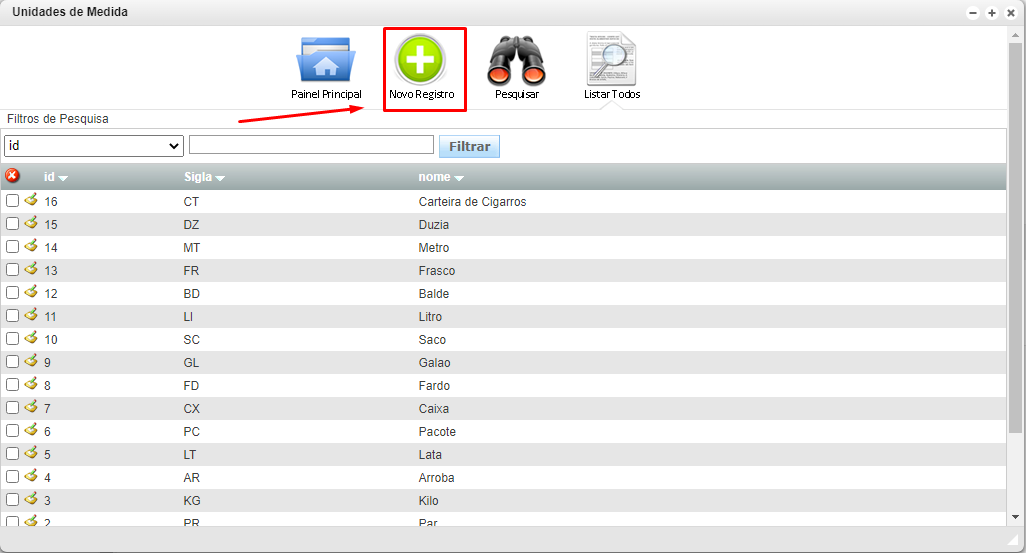The height and width of the screenshot is (557, 1028).
Task: Click the edit icon for row 7 Caixa
Action: click(x=31, y=407)
